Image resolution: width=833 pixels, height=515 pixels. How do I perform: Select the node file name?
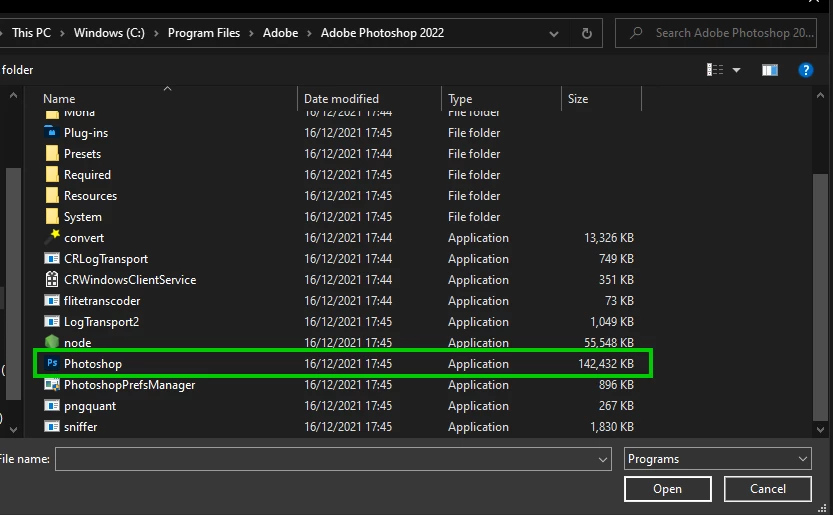pos(78,343)
